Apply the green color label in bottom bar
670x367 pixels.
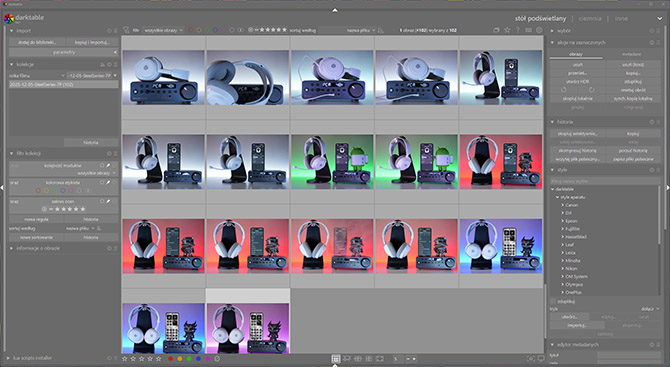(x=189, y=359)
